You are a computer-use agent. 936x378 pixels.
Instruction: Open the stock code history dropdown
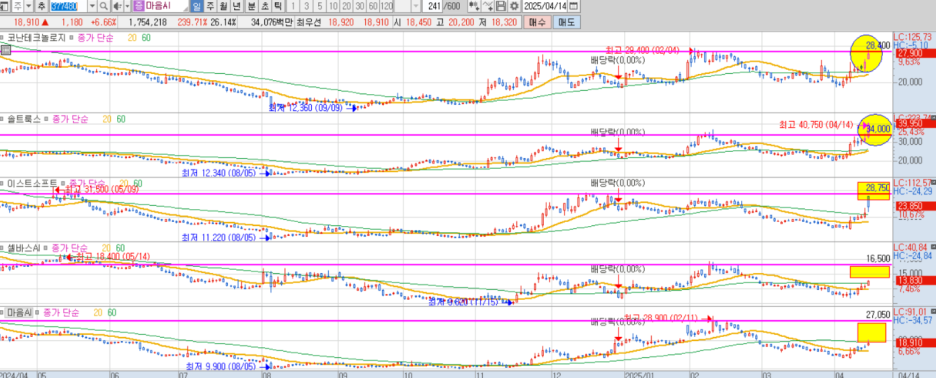click(92, 7)
